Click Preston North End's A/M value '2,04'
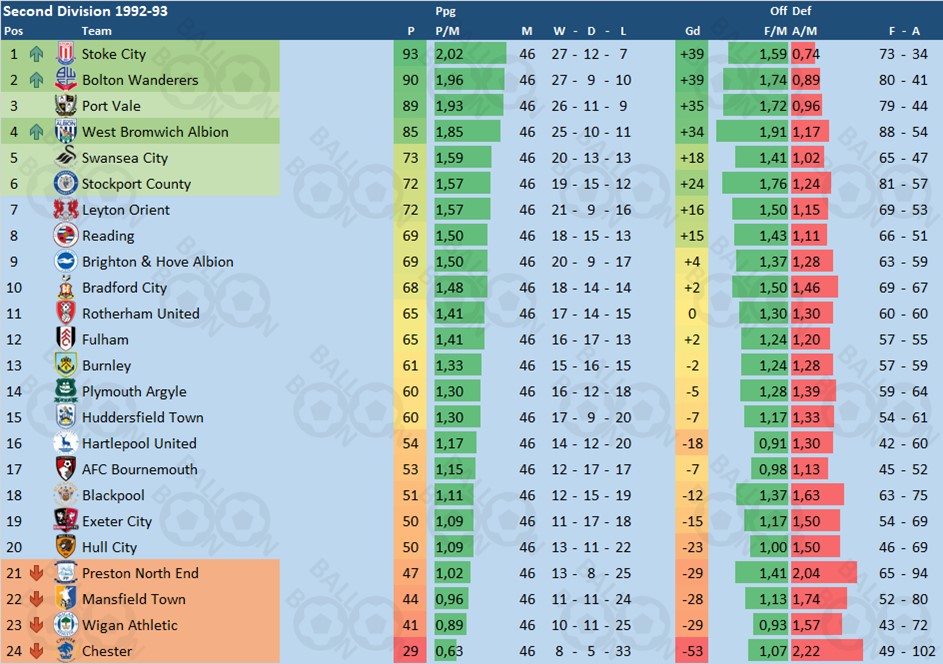The image size is (943, 664). 806,573
